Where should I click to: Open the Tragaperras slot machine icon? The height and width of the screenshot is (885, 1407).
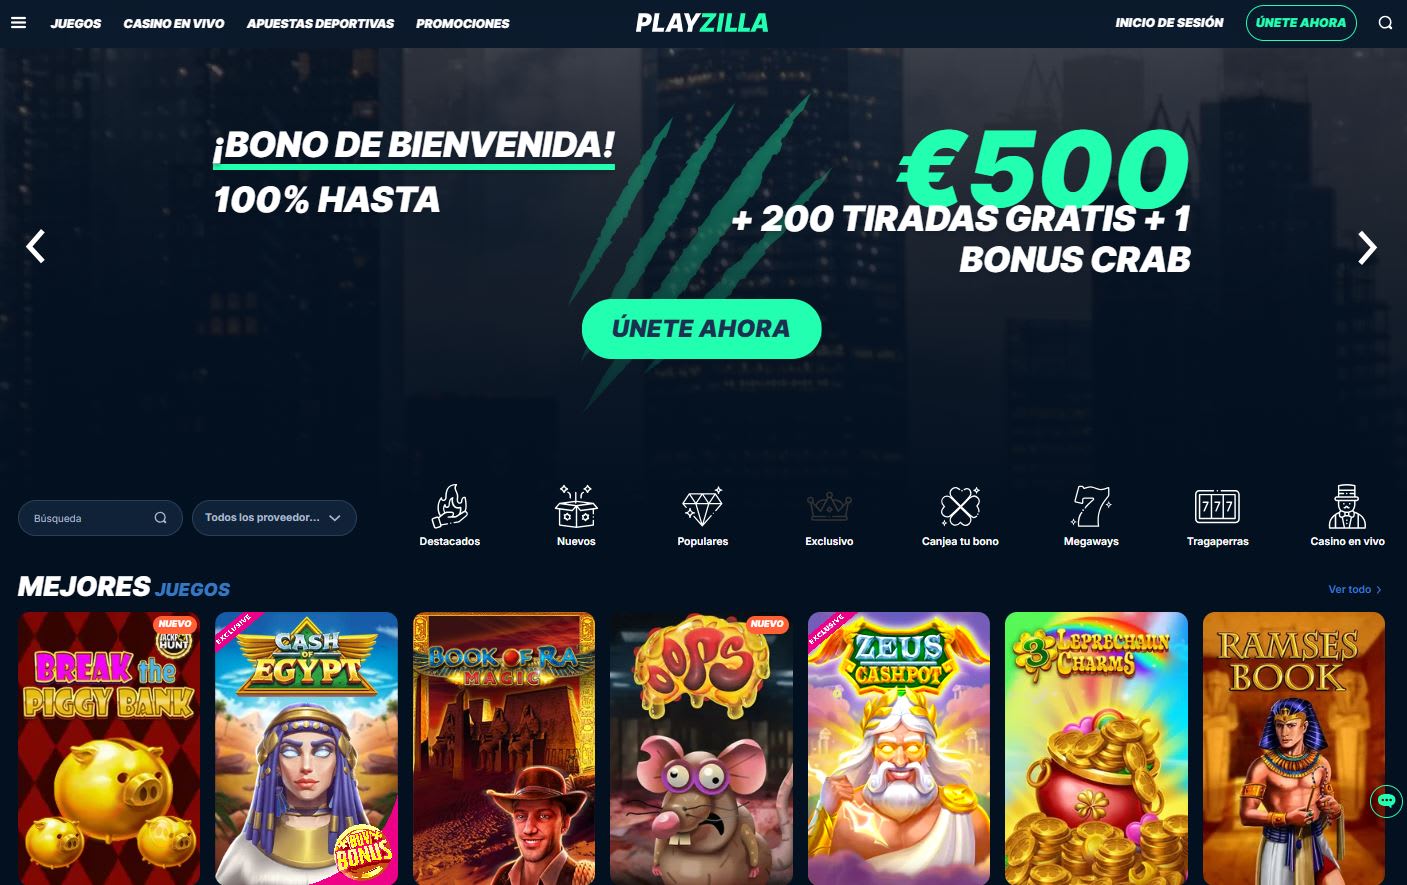(1217, 507)
